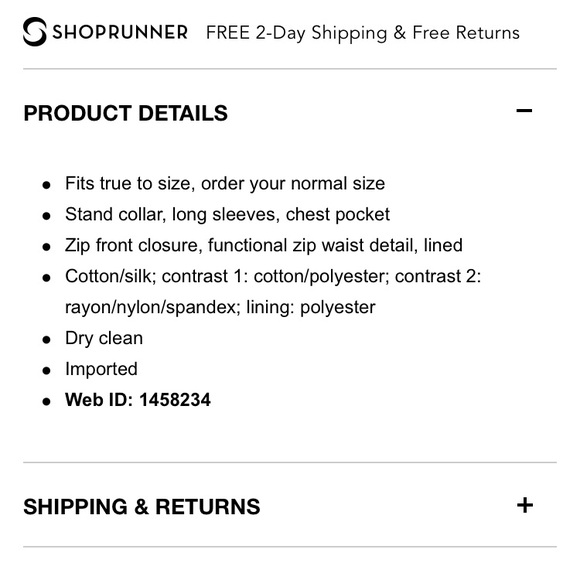Screen dimensions: 580x580
Task: Select the Web ID: 1458234 text
Action: [x=138, y=400]
